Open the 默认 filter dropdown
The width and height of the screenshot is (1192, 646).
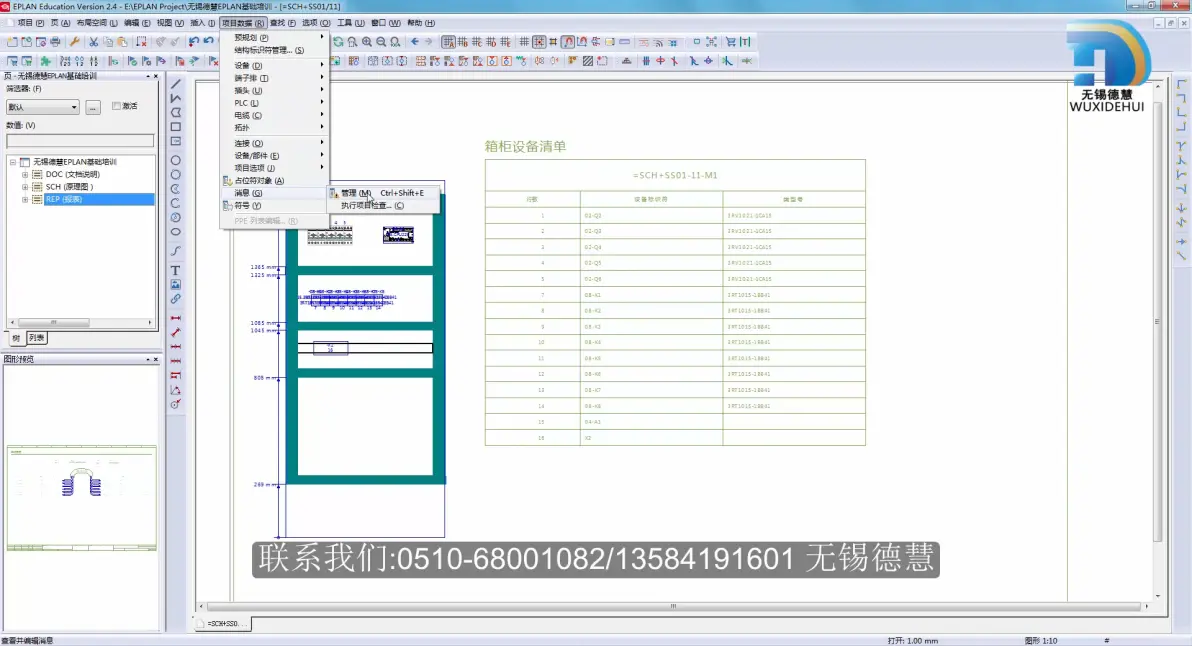pos(43,107)
